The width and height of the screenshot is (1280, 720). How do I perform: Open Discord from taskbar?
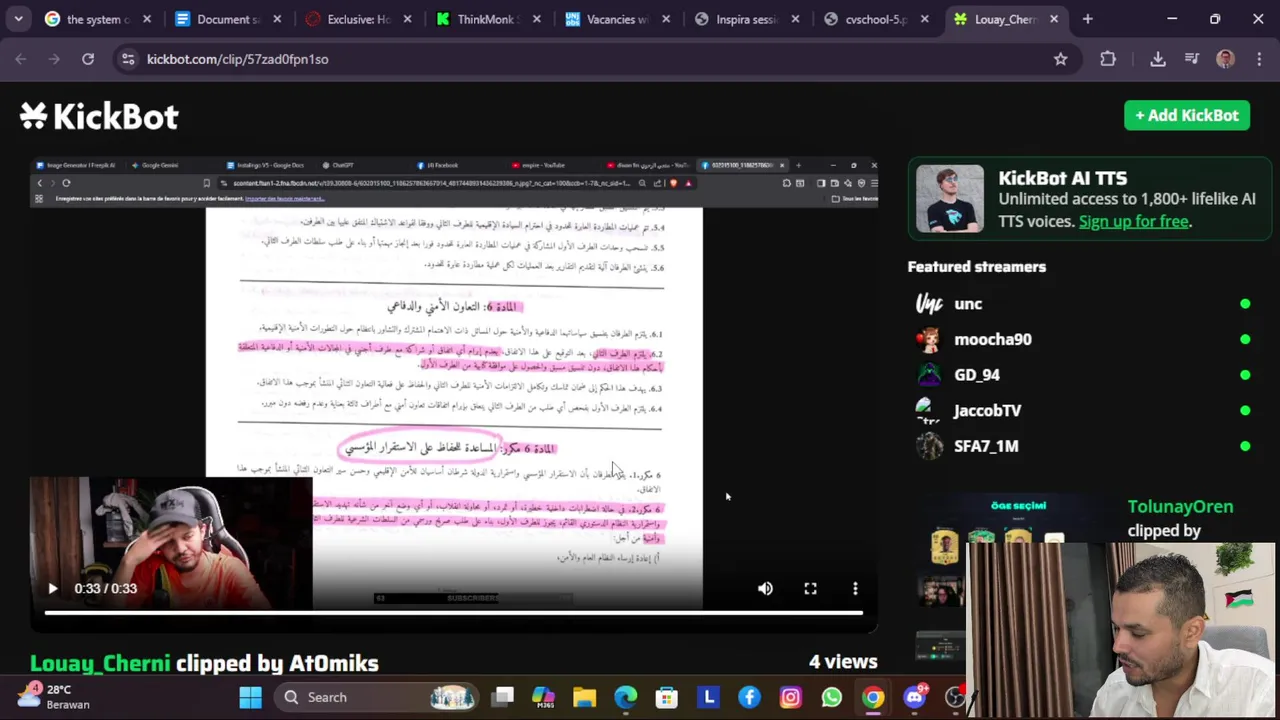pos(914,697)
